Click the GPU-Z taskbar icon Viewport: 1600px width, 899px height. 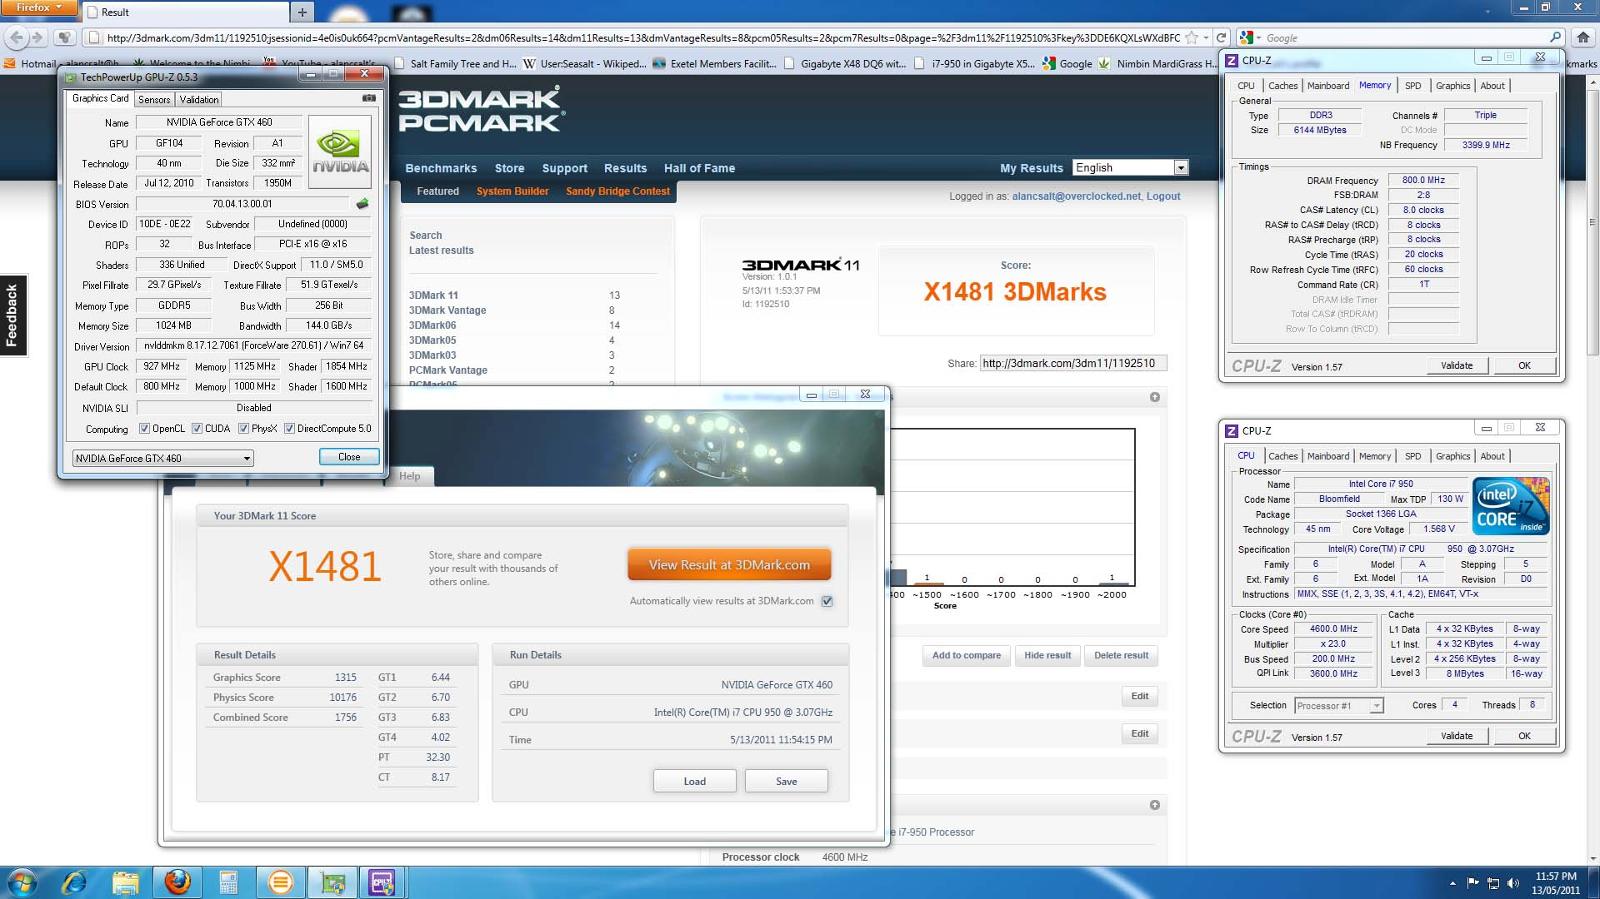[x=333, y=882]
